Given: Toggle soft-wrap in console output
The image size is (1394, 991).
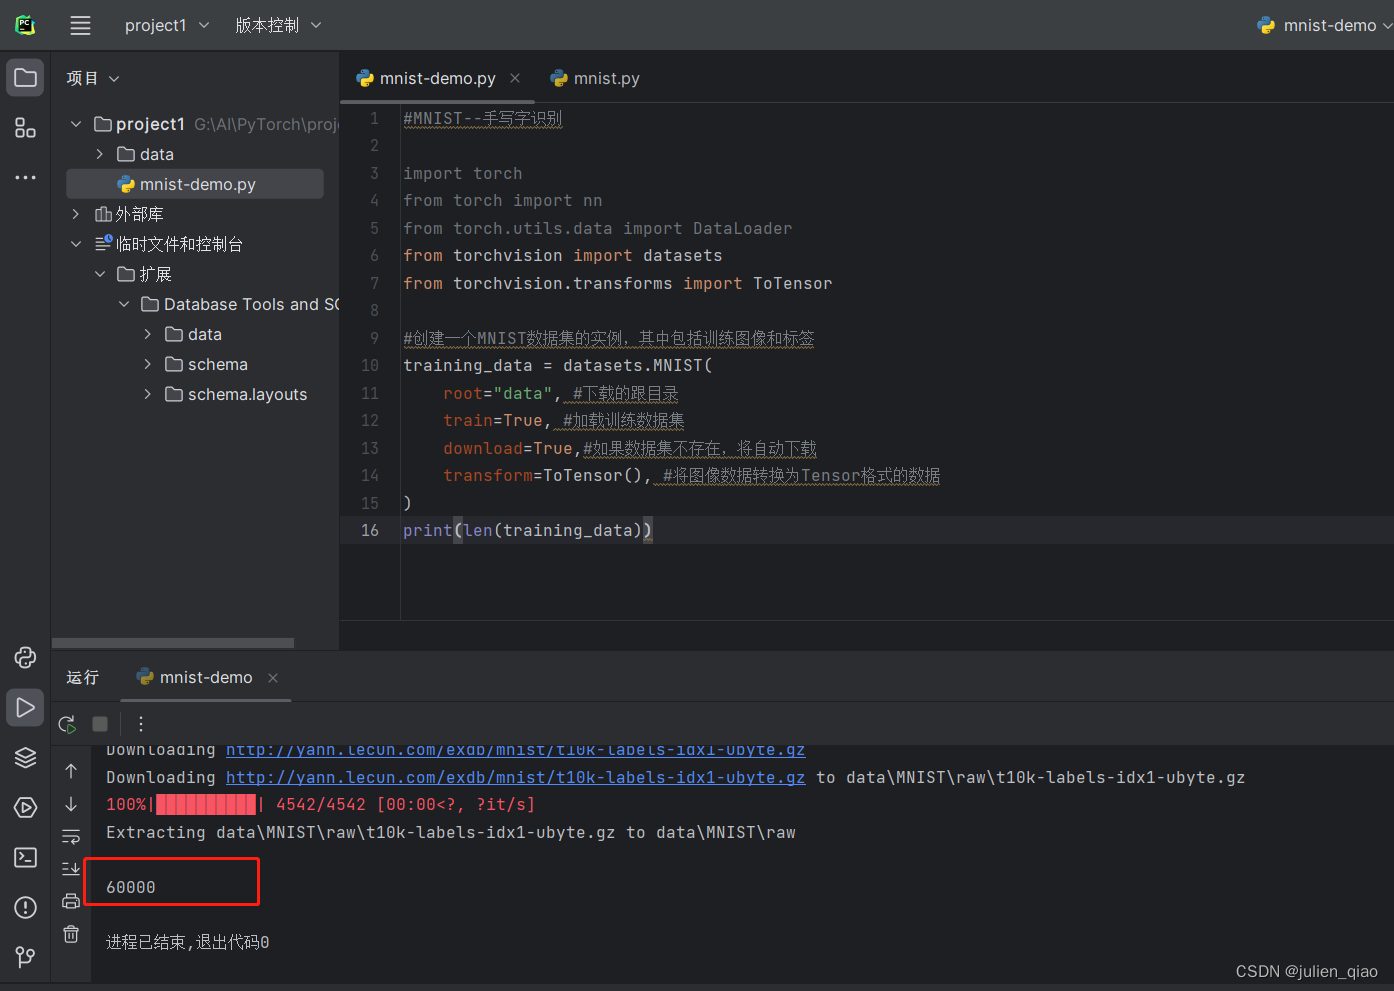Looking at the screenshot, I should [71, 836].
